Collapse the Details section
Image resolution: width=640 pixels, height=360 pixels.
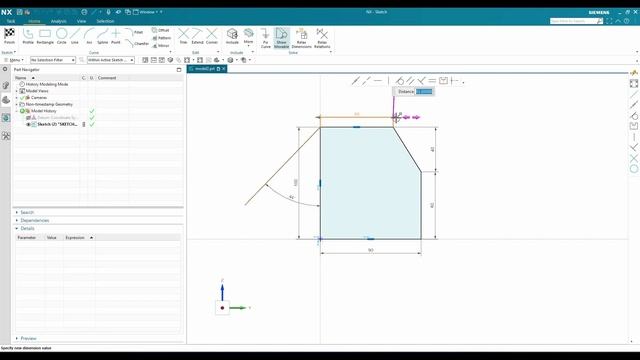pos(17,229)
